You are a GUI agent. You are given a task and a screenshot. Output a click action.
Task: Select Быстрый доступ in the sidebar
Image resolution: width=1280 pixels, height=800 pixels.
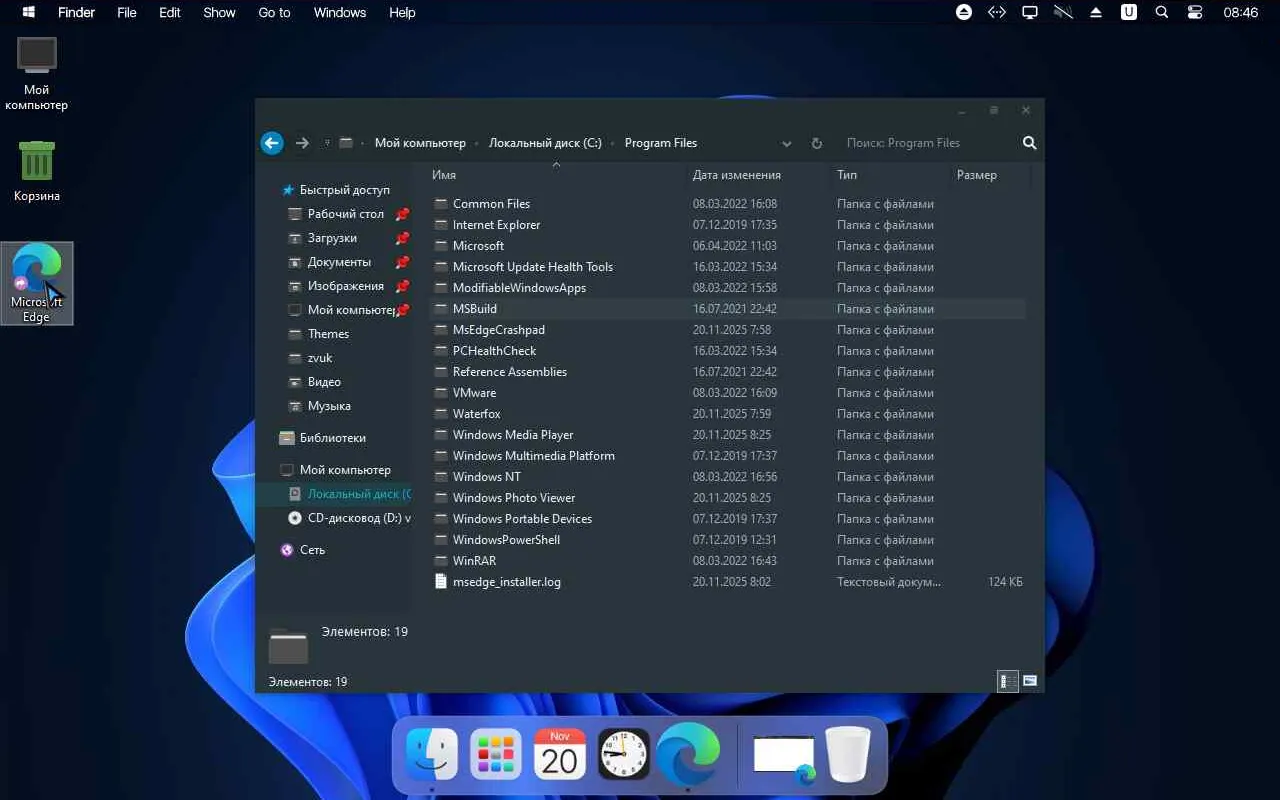point(344,190)
